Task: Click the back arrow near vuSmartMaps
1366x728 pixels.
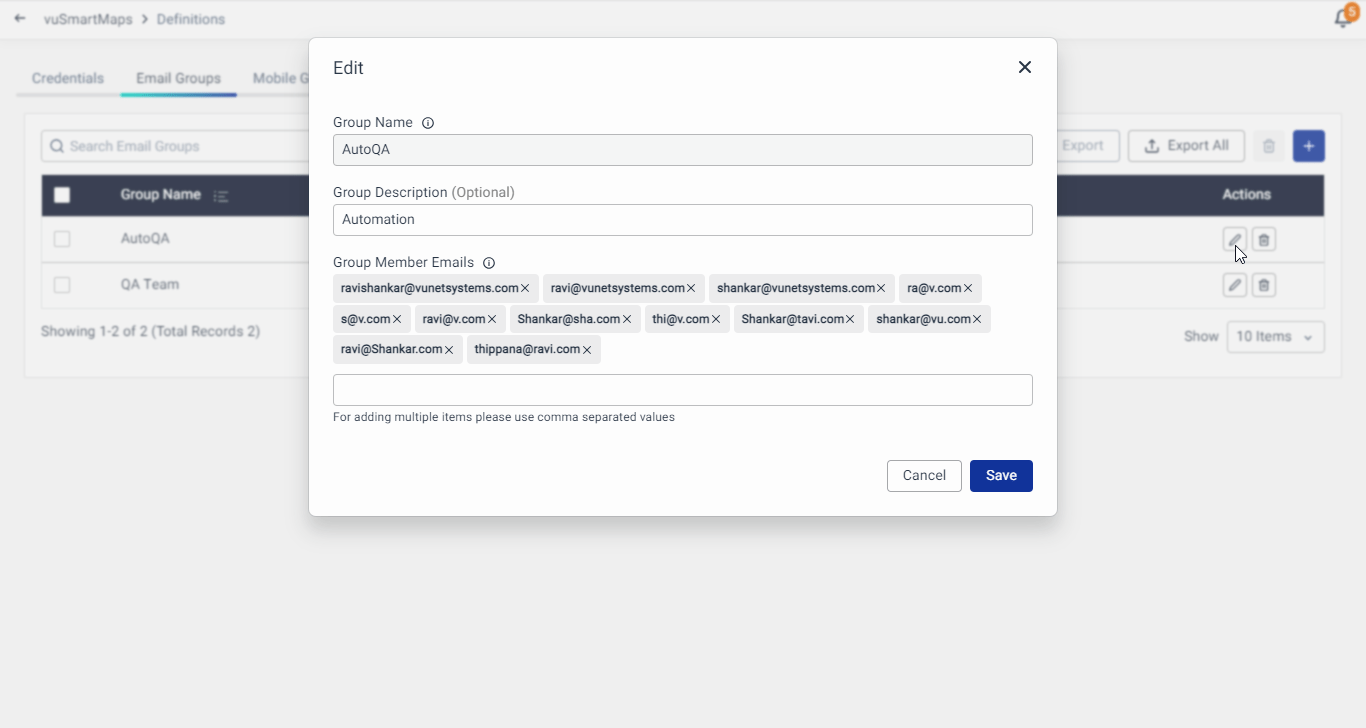Action: (20, 19)
